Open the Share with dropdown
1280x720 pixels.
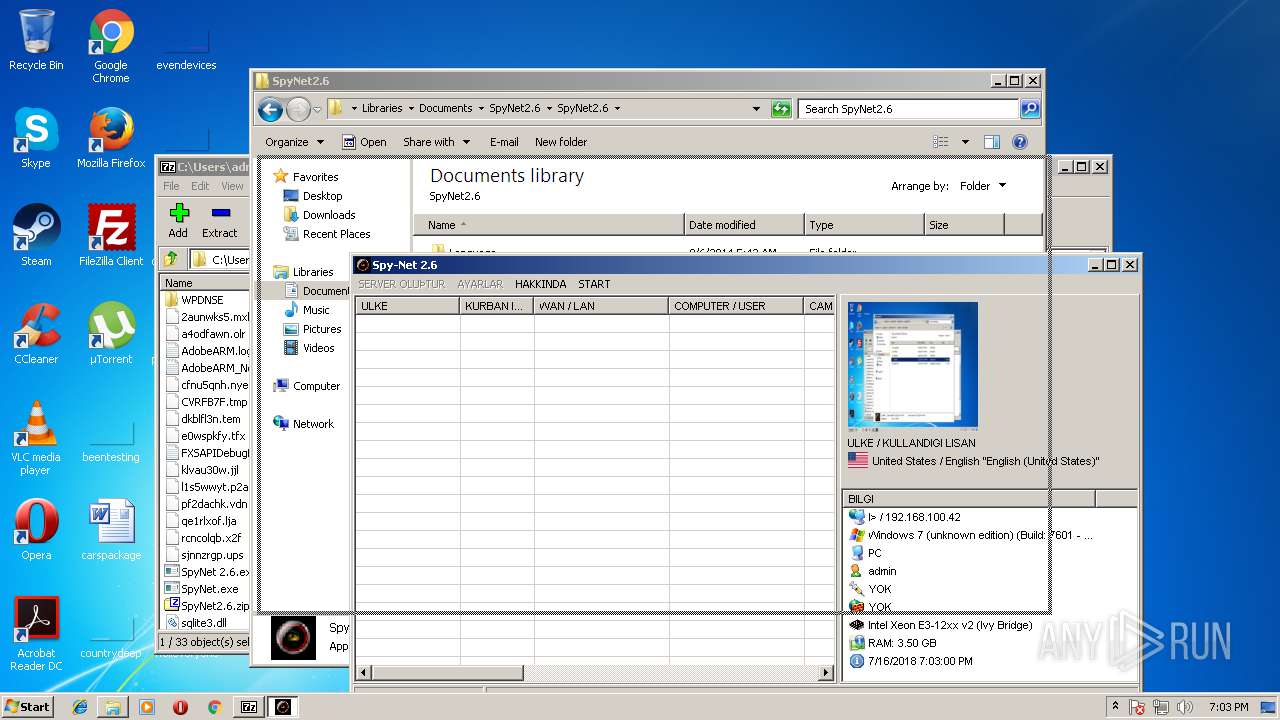pos(436,142)
